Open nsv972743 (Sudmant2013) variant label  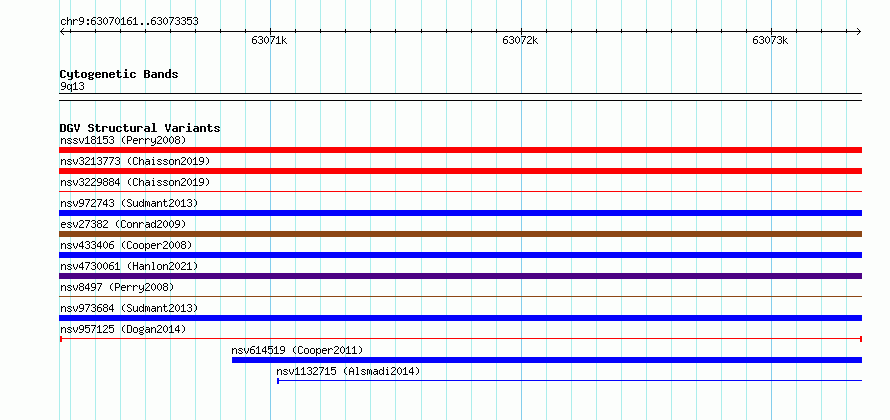point(129,203)
